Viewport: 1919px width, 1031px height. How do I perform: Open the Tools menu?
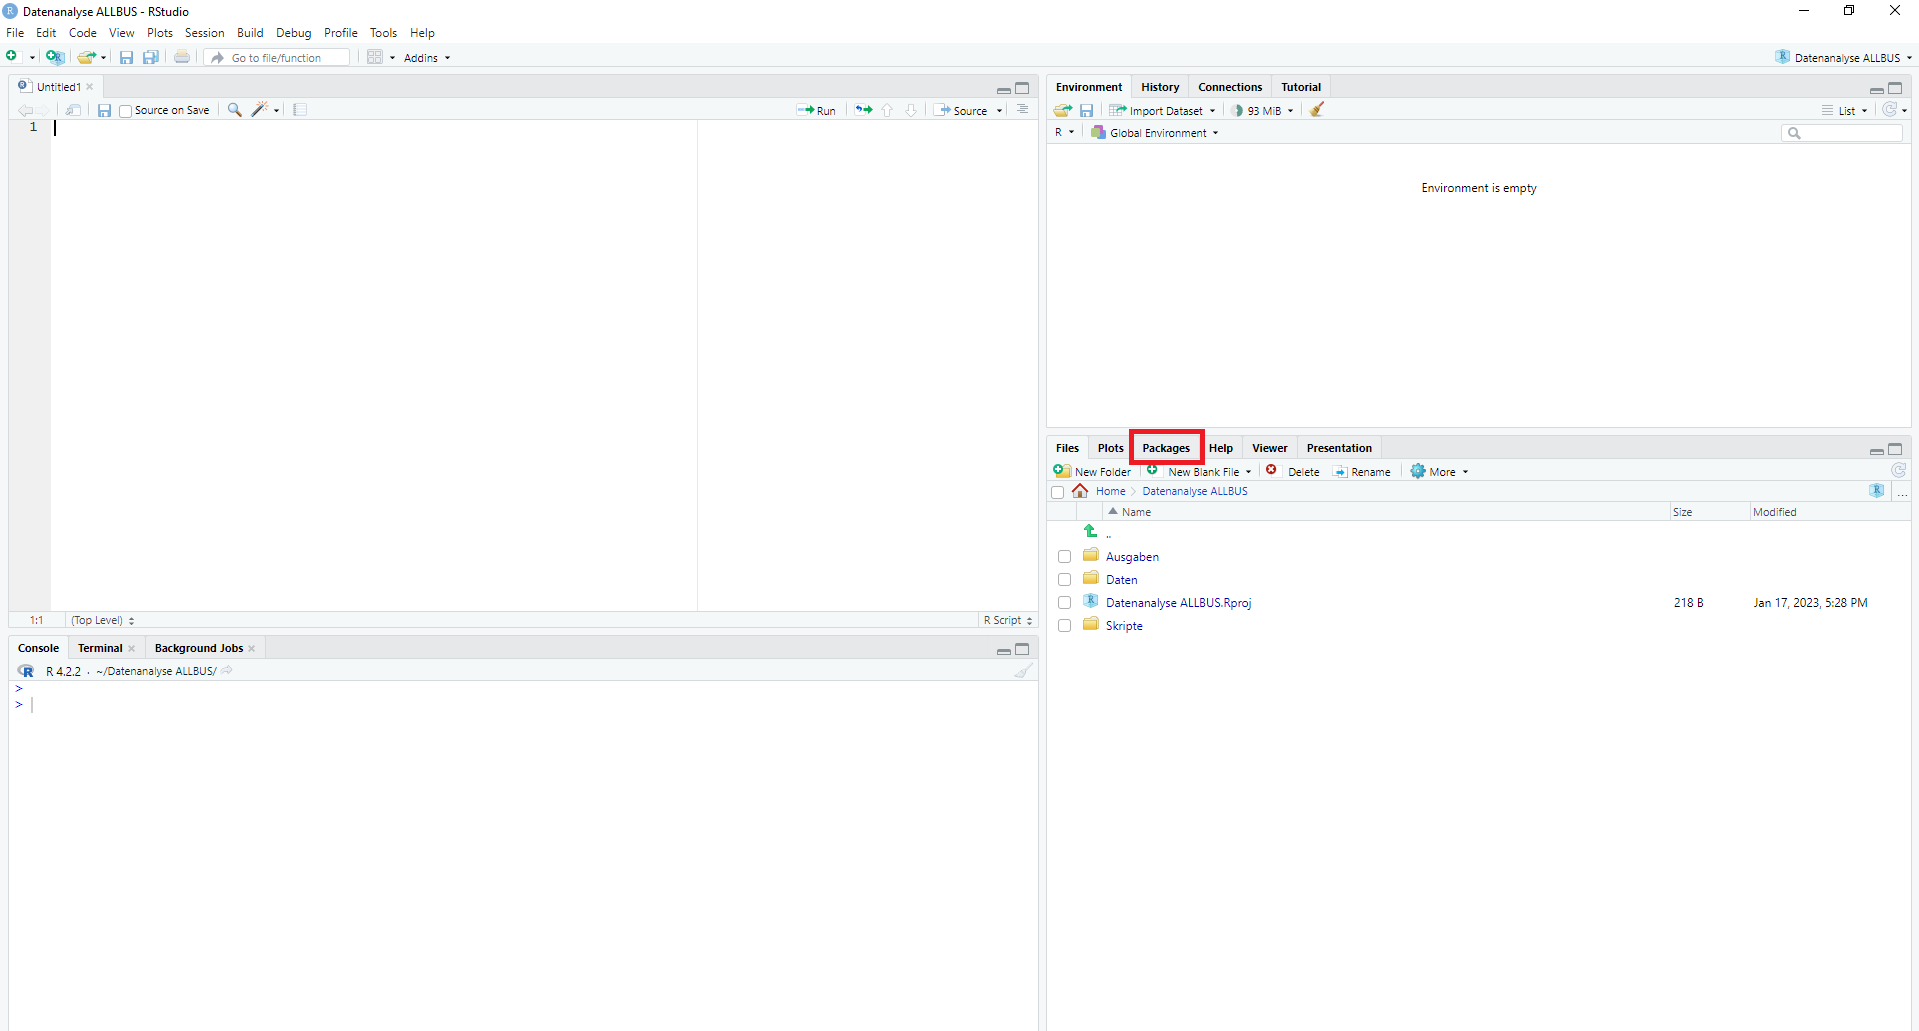click(383, 33)
